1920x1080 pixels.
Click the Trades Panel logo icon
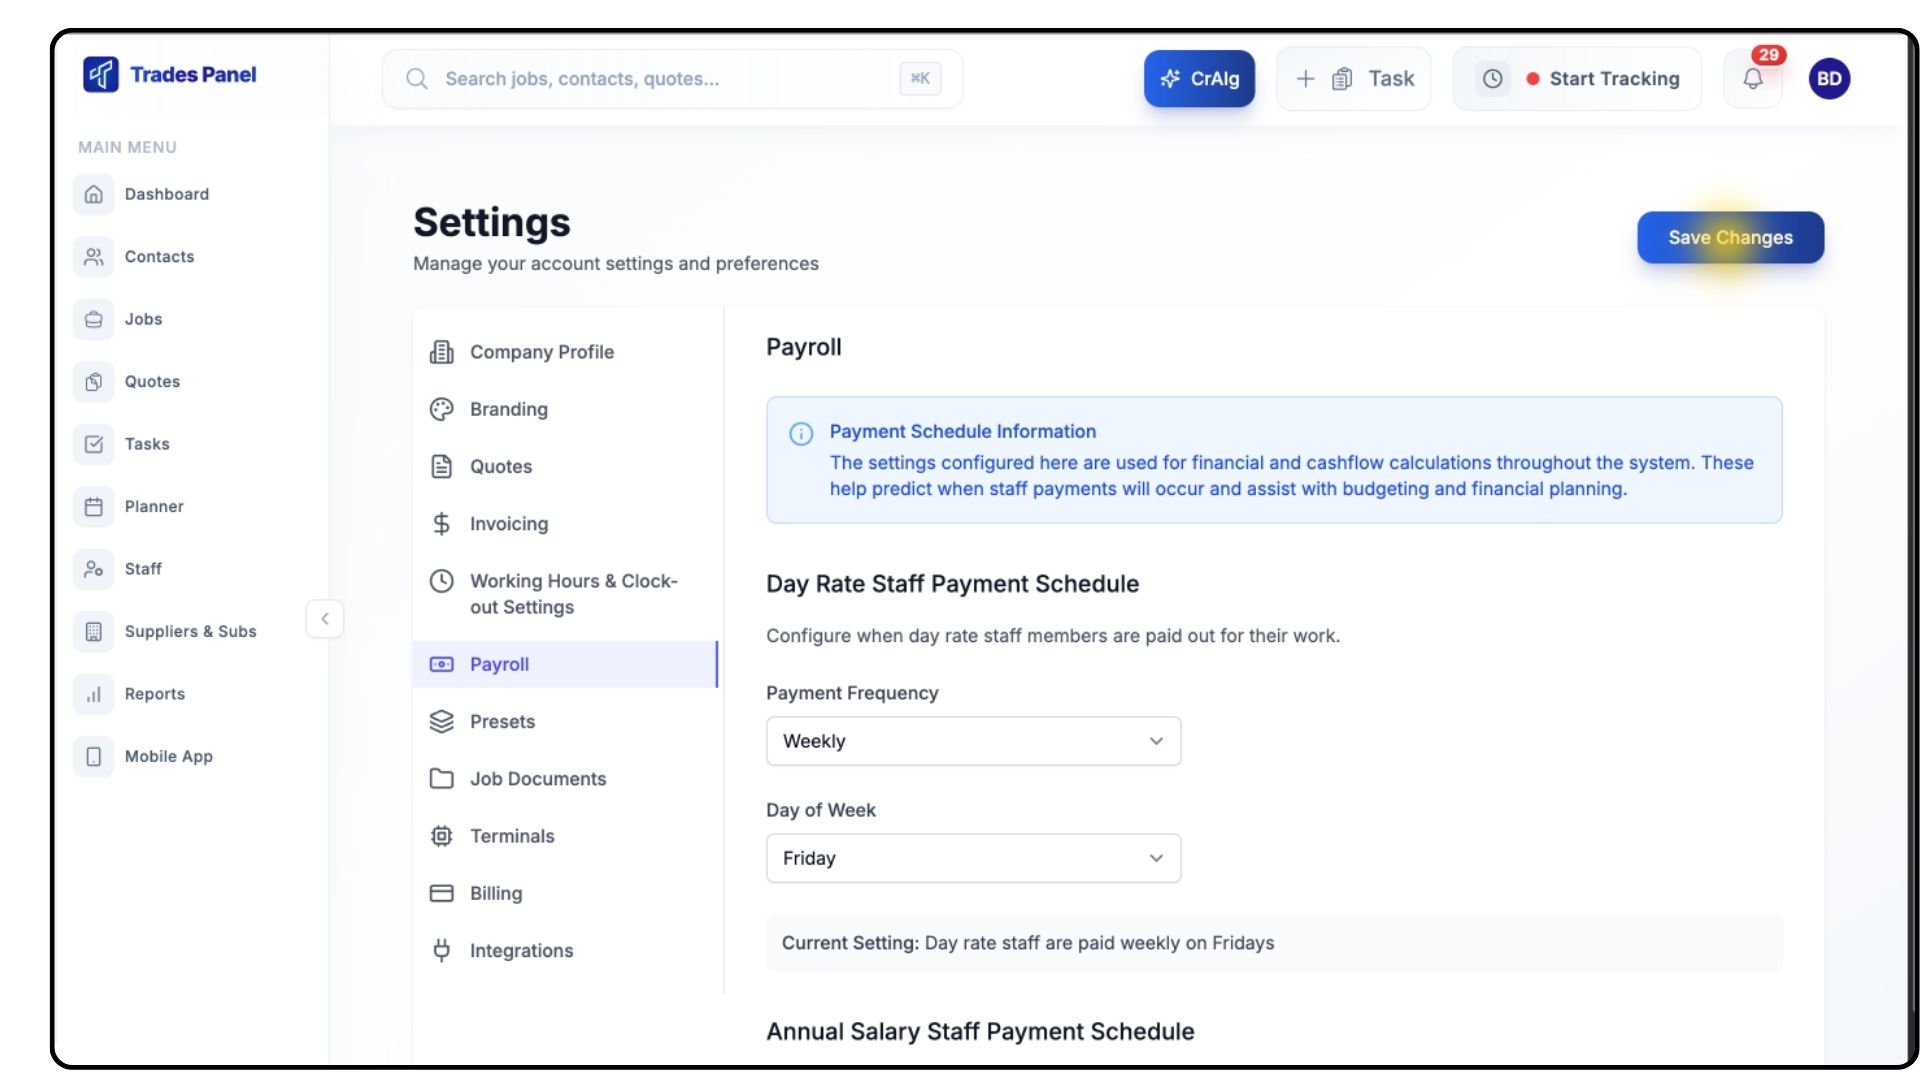click(101, 74)
